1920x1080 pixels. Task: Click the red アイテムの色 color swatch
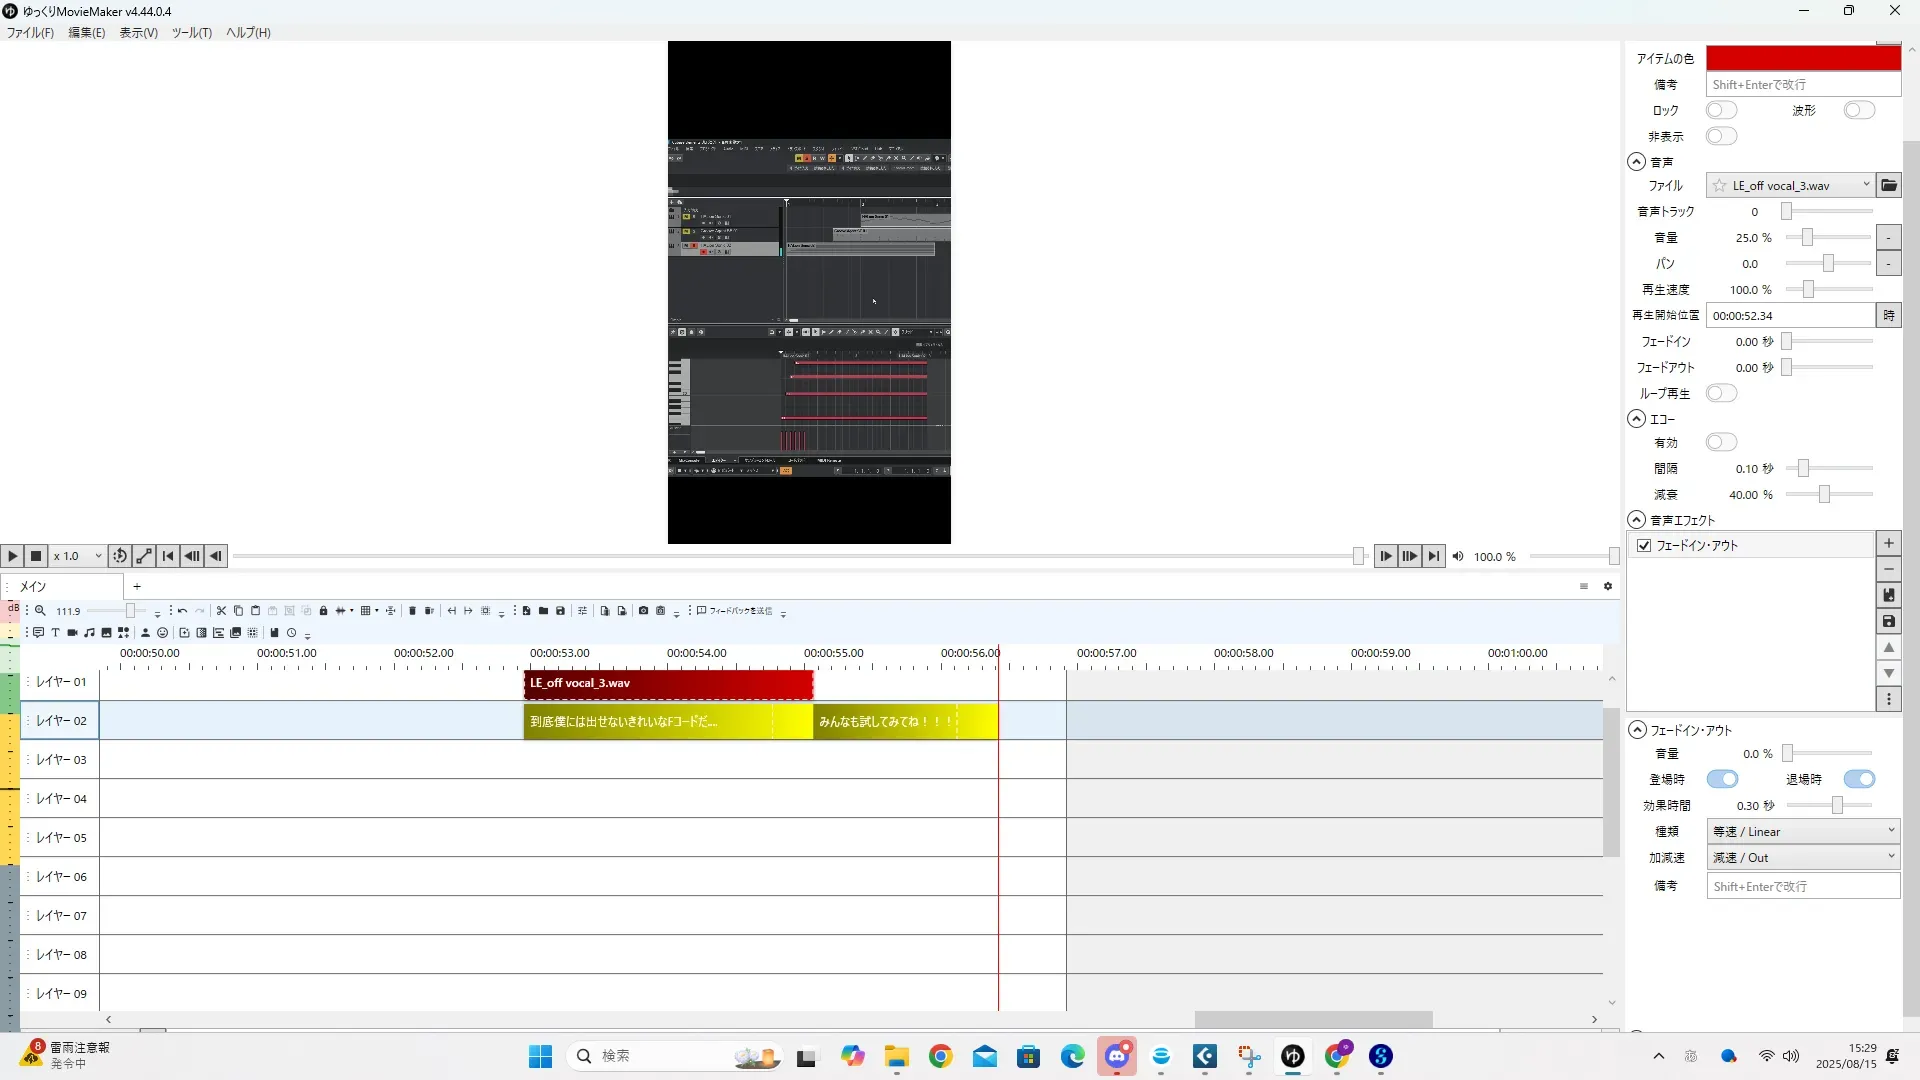pos(1802,58)
